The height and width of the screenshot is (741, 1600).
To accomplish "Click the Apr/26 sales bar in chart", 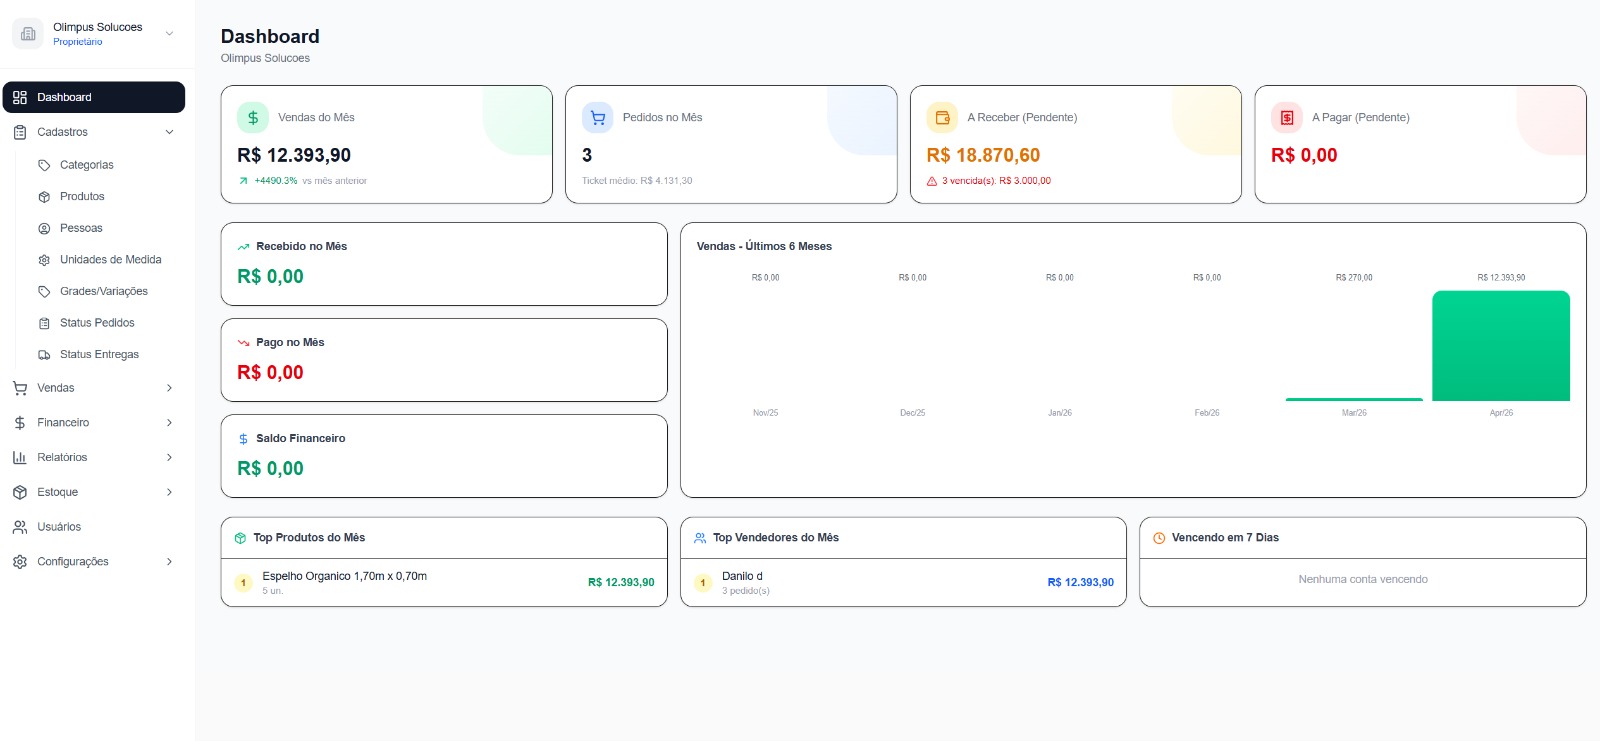I will click(x=1501, y=346).
